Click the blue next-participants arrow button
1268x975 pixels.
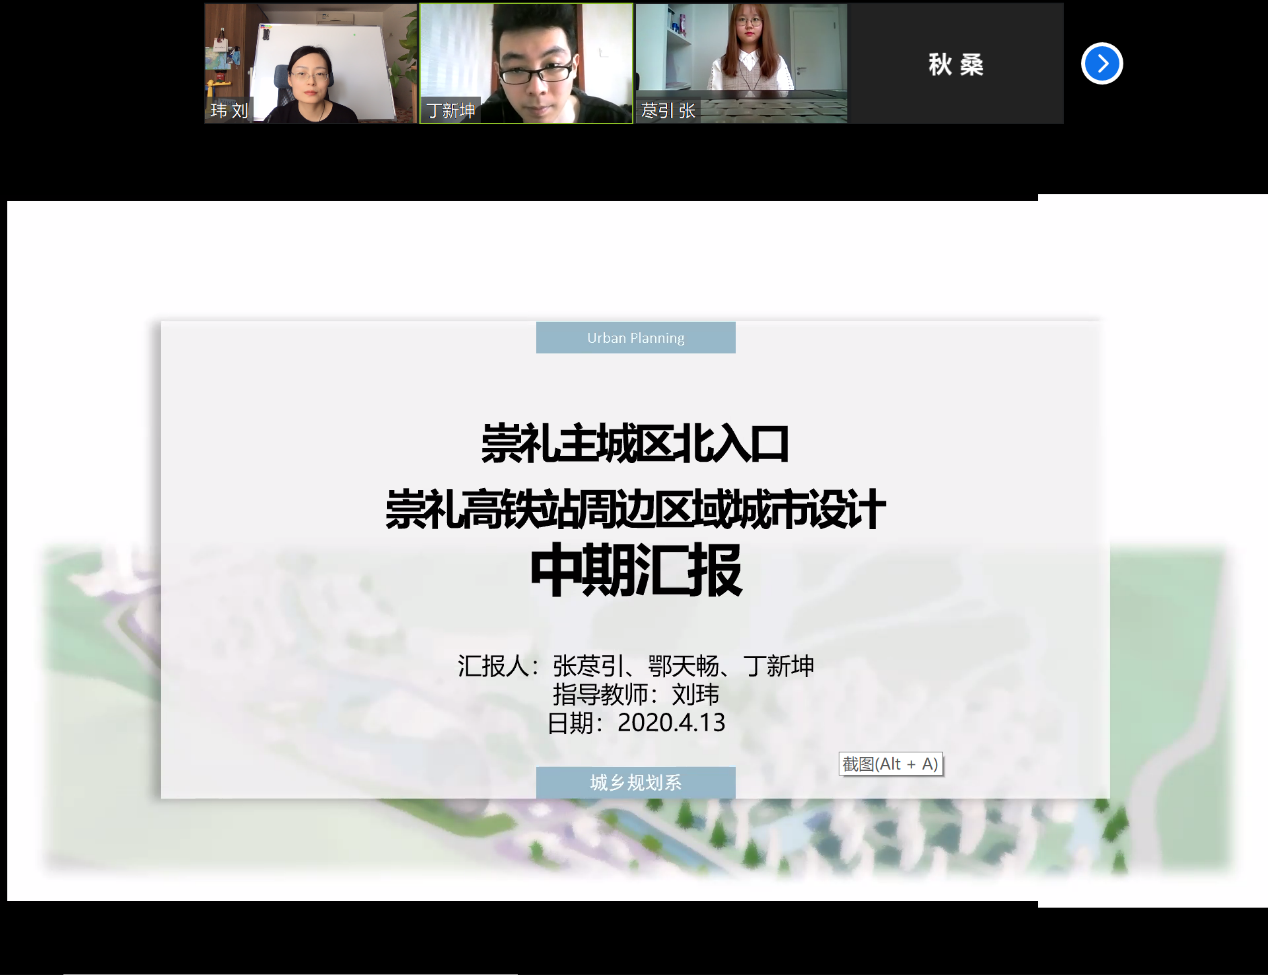[1102, 64]
